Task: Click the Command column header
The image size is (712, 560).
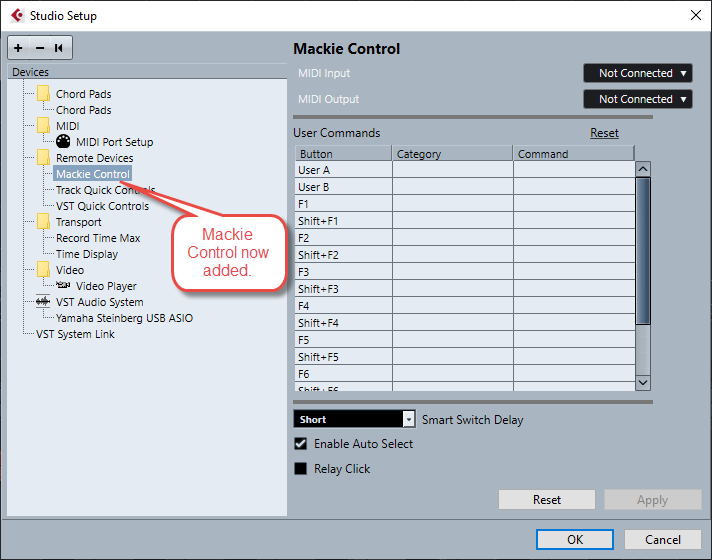Action: (574, 154)
